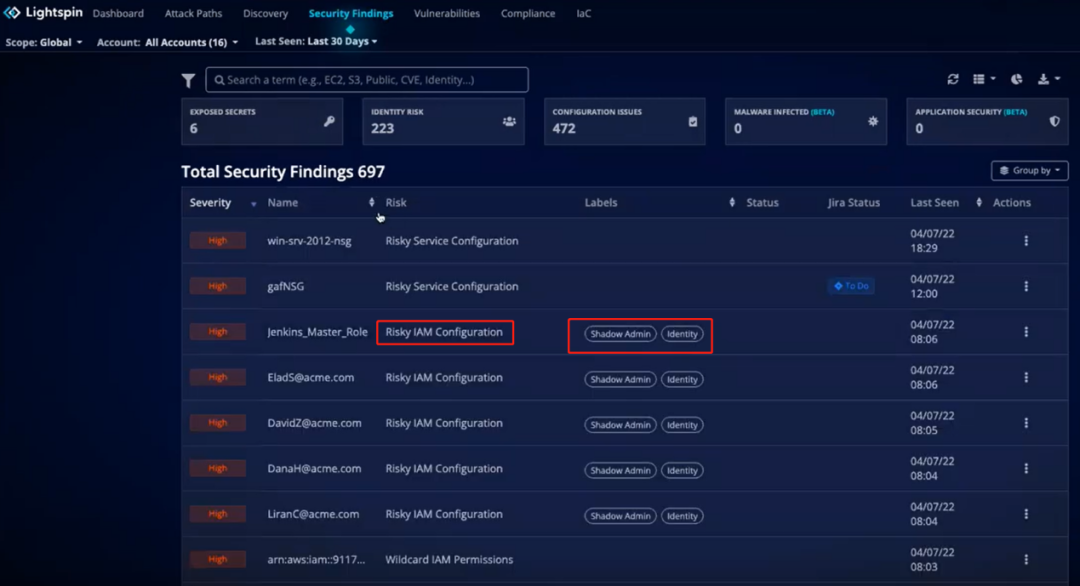Click the To Do Jira status badge
The height and width of the screenshot is (586, 1080).
[x=851, y=286]
